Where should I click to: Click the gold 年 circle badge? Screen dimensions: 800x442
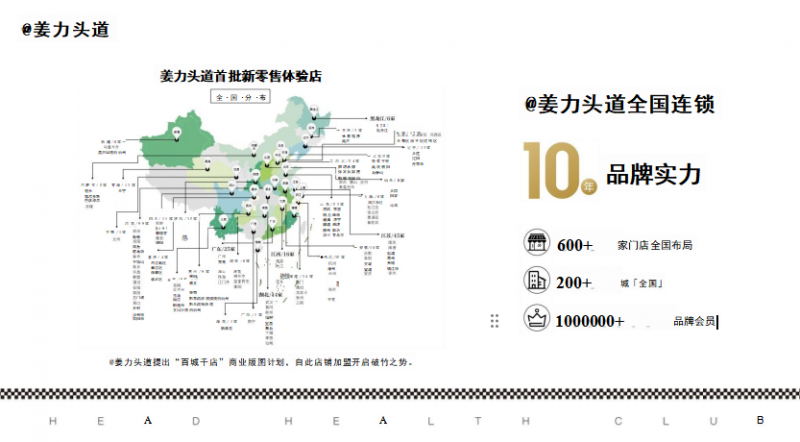point(589,186)
